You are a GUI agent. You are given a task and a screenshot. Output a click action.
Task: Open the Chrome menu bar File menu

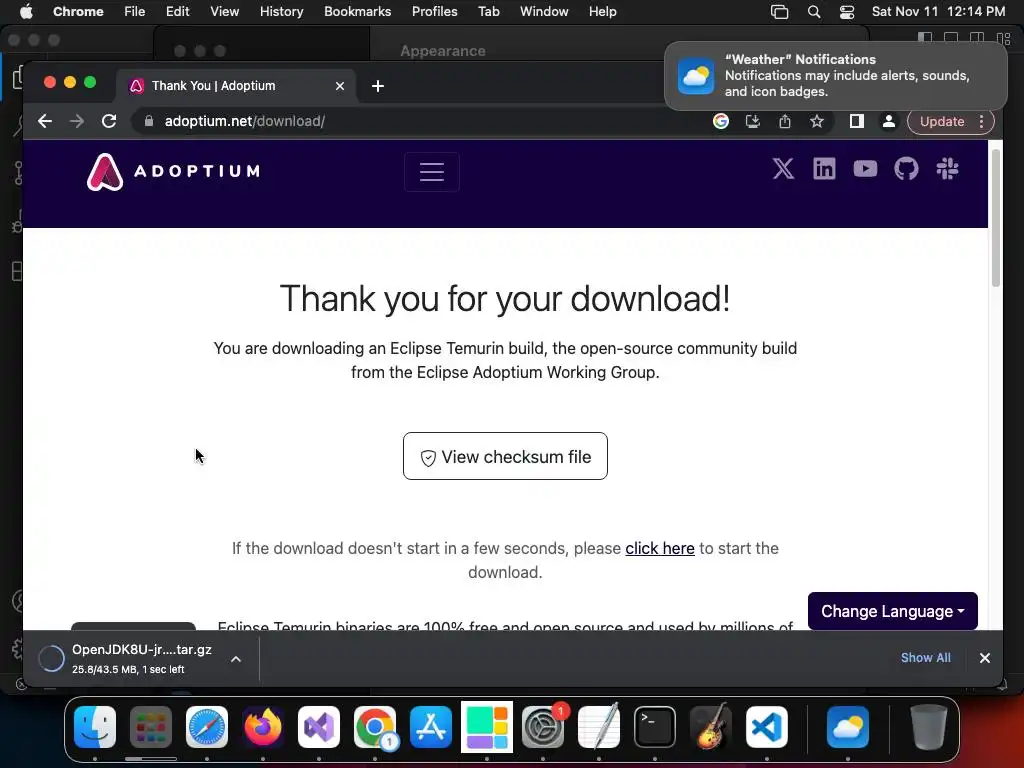click(135, 12)
